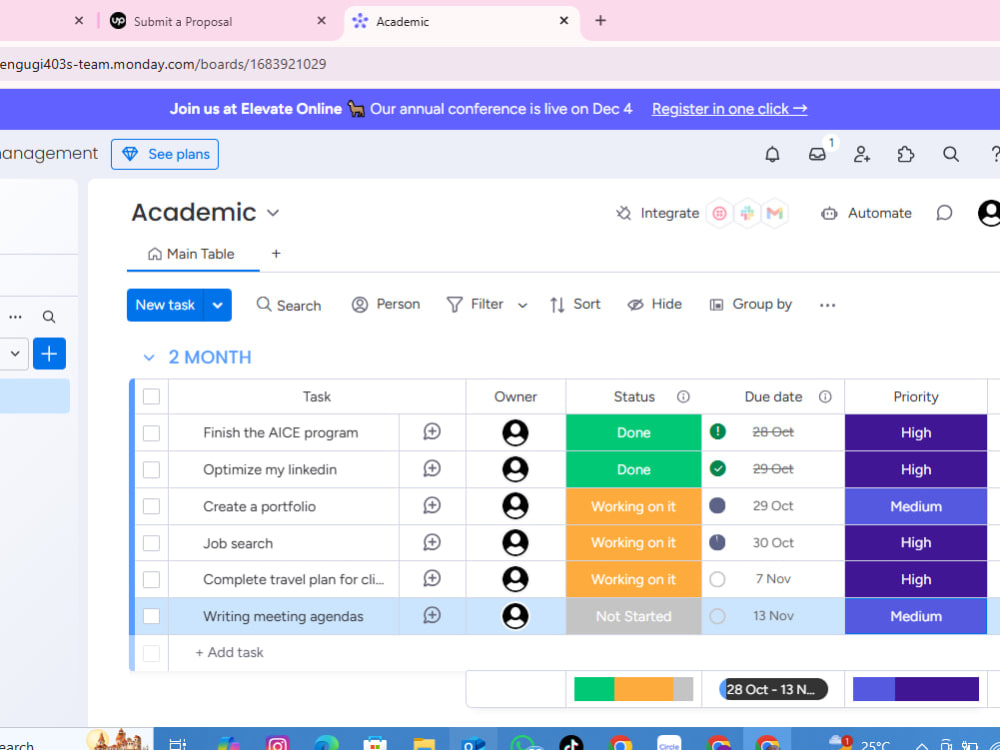Image resolution: width=1000 pixels, height=750 pixels.
Task: Click the empty status circle beside 7 Nov
Action: pyautogui.click(x=717, y=579)
